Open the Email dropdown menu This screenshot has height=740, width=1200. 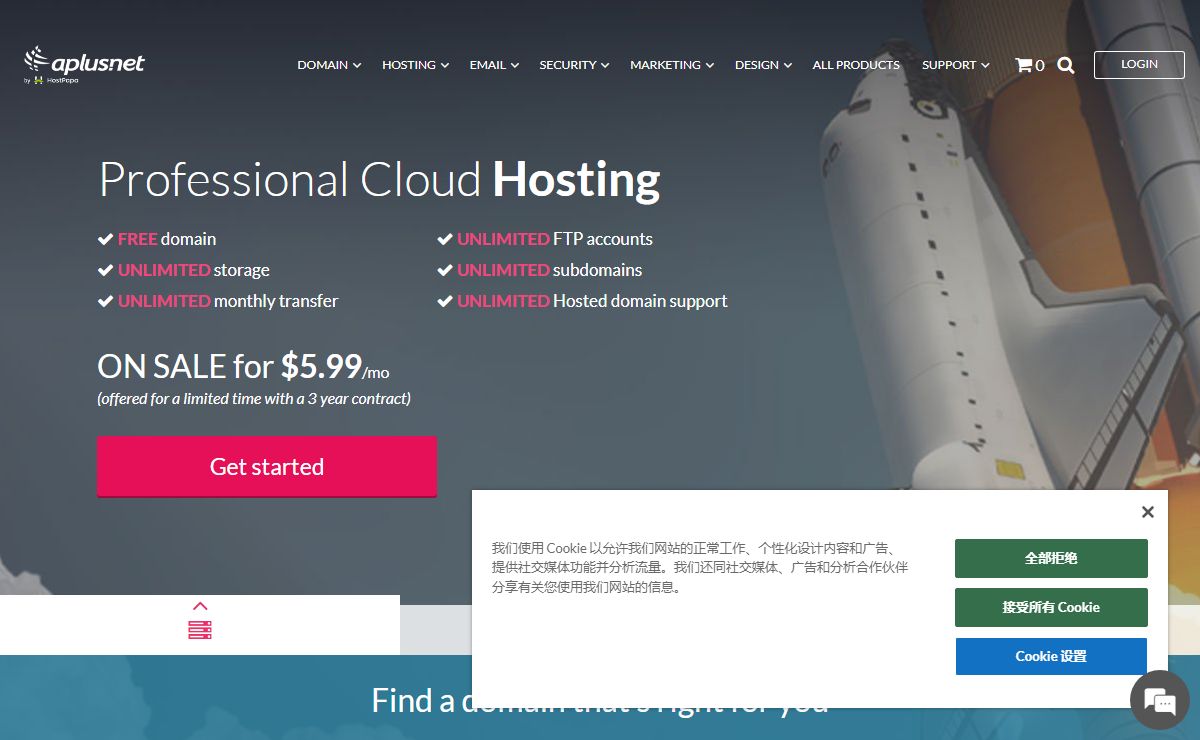pos(494,65)
